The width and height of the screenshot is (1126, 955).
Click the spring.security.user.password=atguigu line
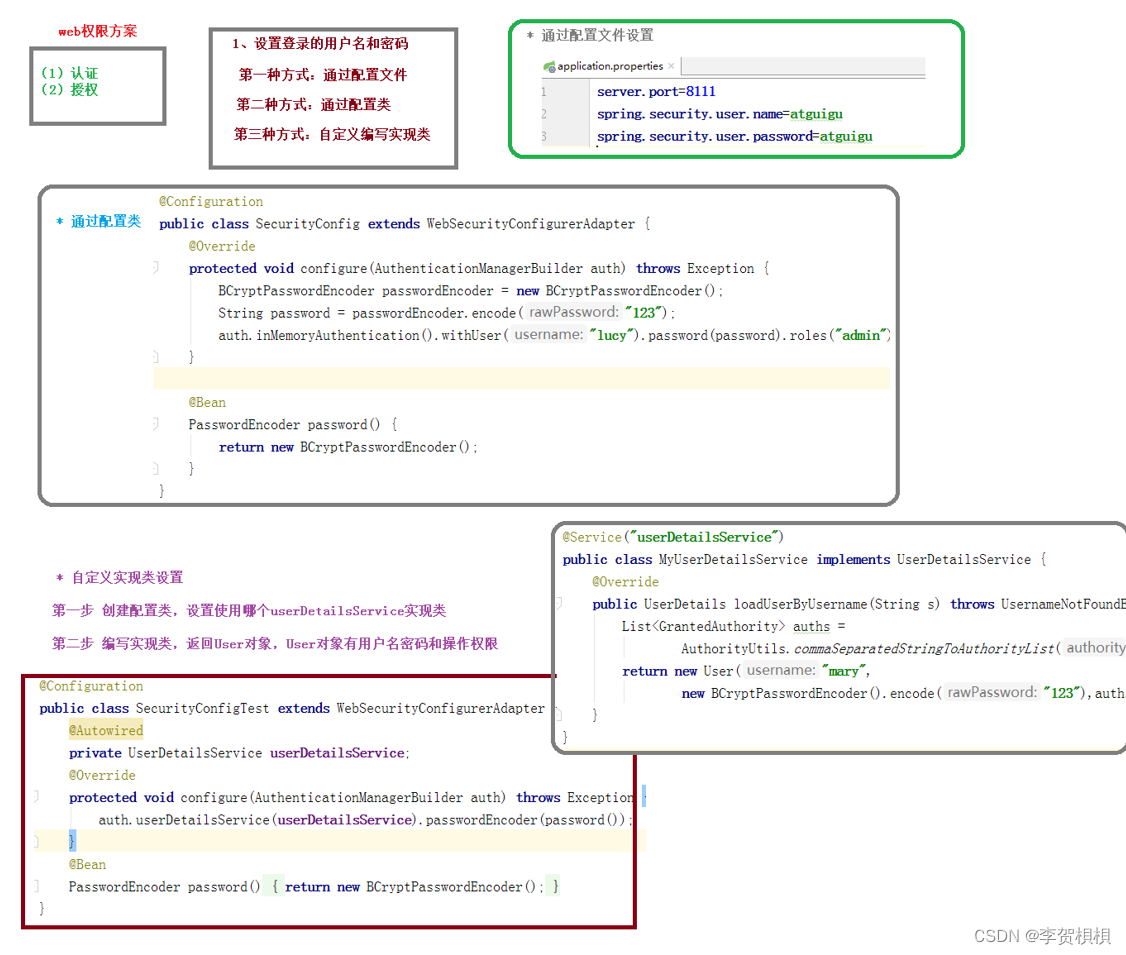tap(735, 136)
